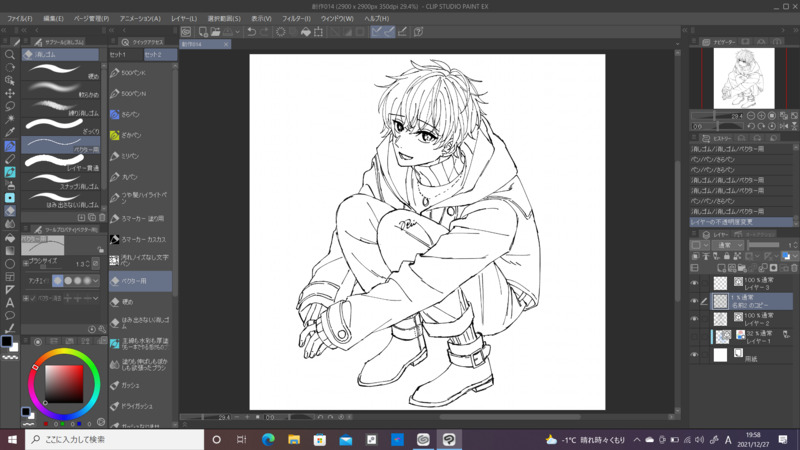Select the Move layer tool
The image size is (800, 450).
(10, 93)
